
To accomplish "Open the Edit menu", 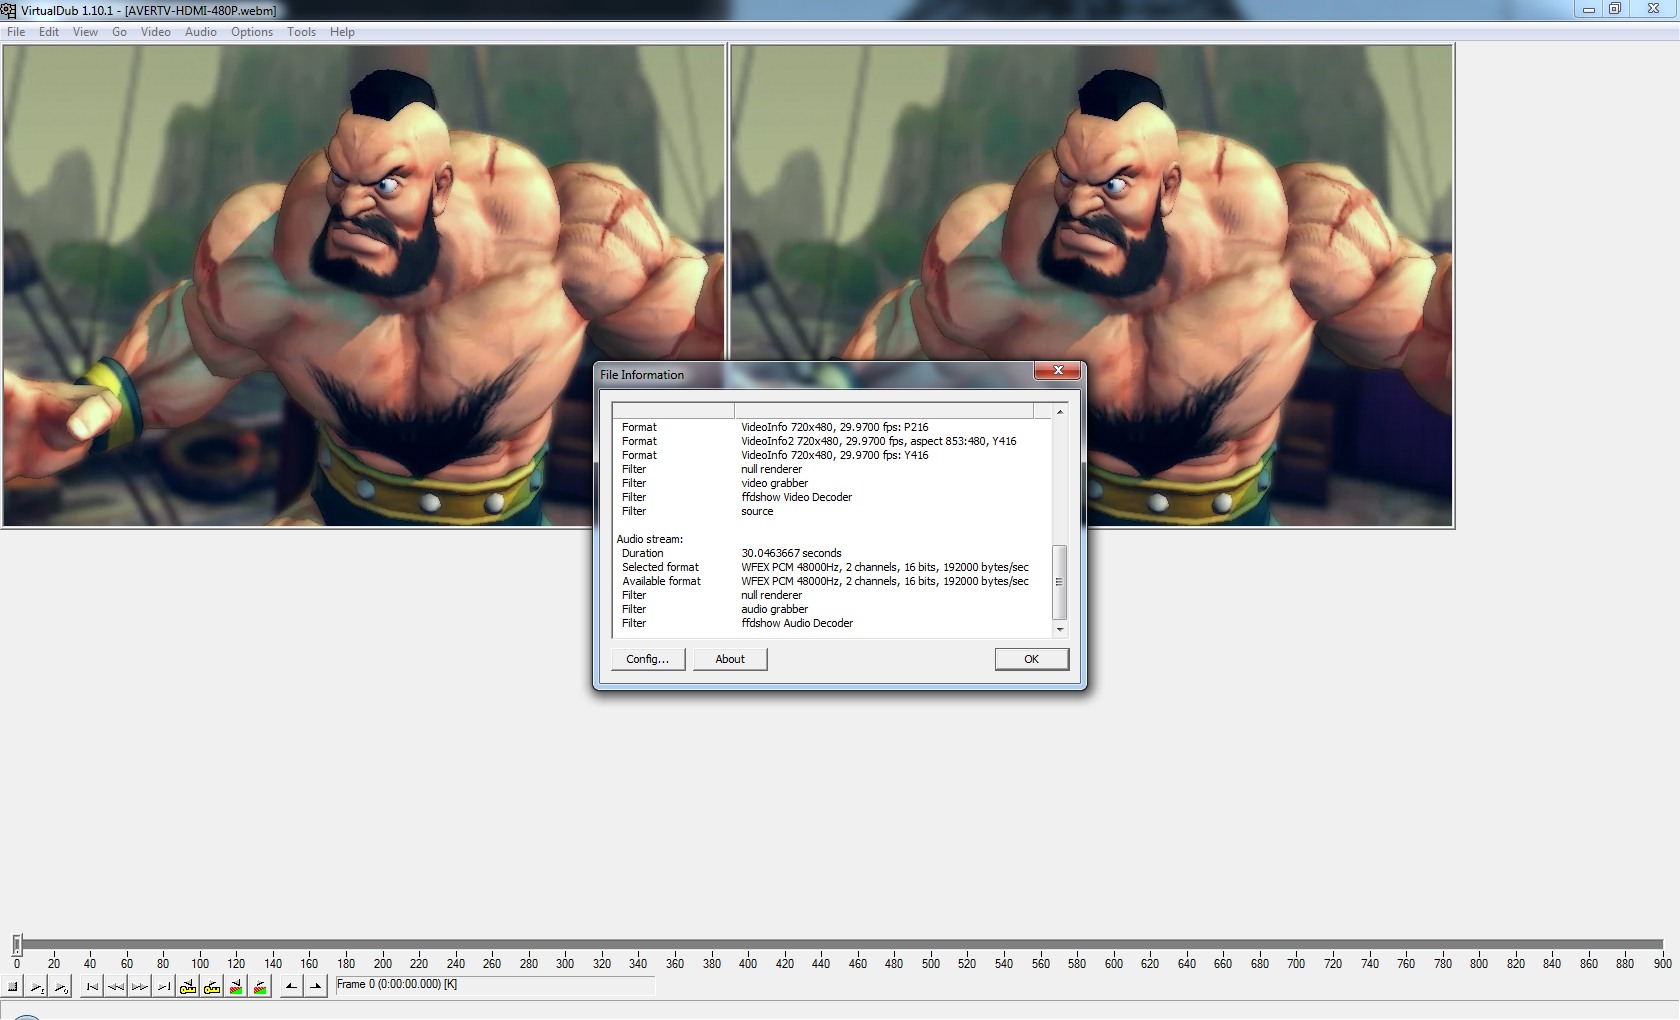I will [49, 32].
